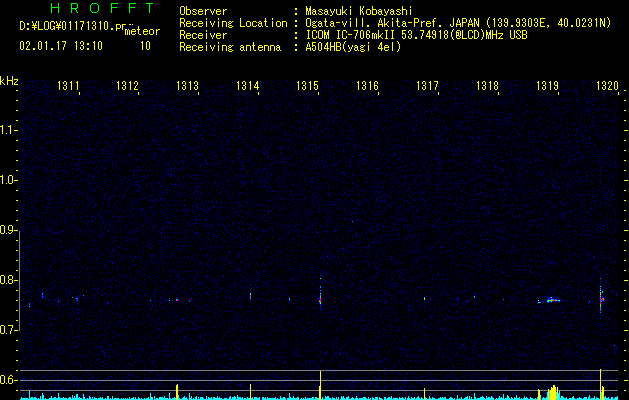The width and height of the screenshot is (629, 400).
Task: Click the 1312 time axis label
Action: (127, 85)
